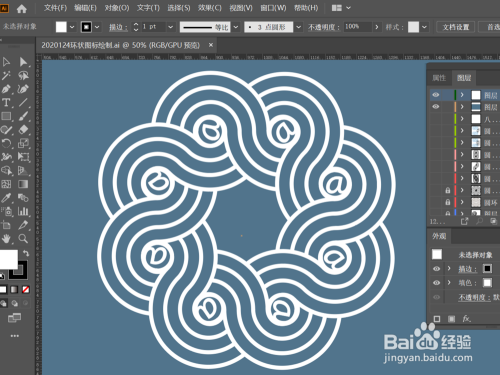Hide the top layer via eye icon
This screenshot has width=500, height=375.
tap(436, 95)
